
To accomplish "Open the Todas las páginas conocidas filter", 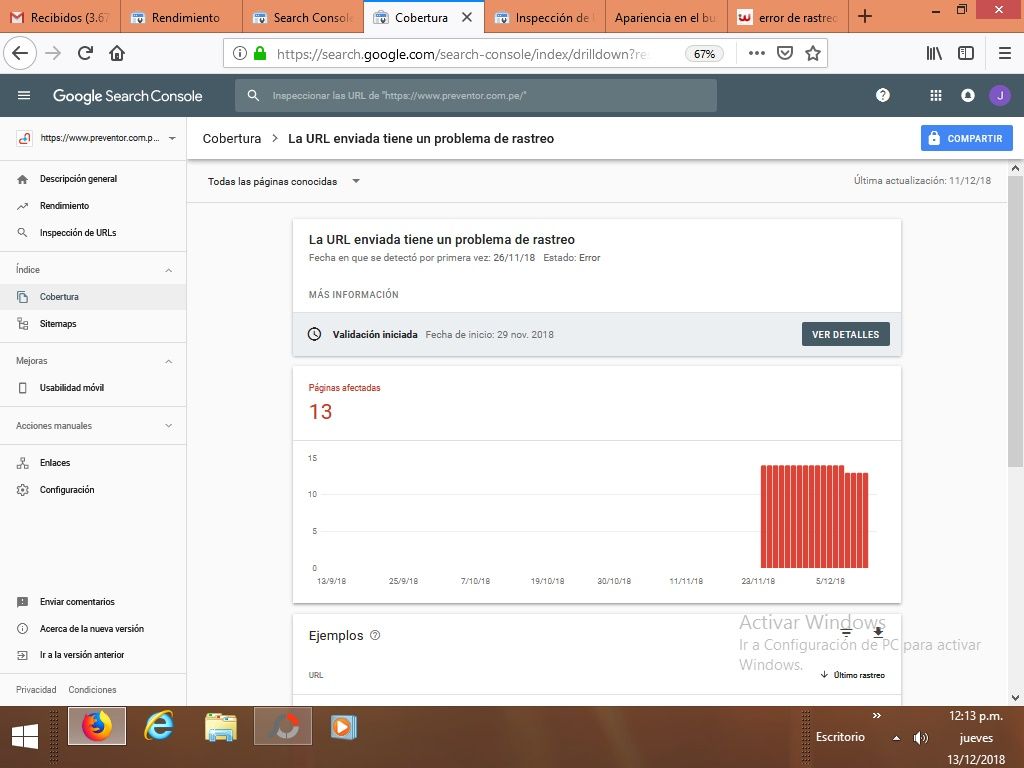I will click(x=283, y=182).
